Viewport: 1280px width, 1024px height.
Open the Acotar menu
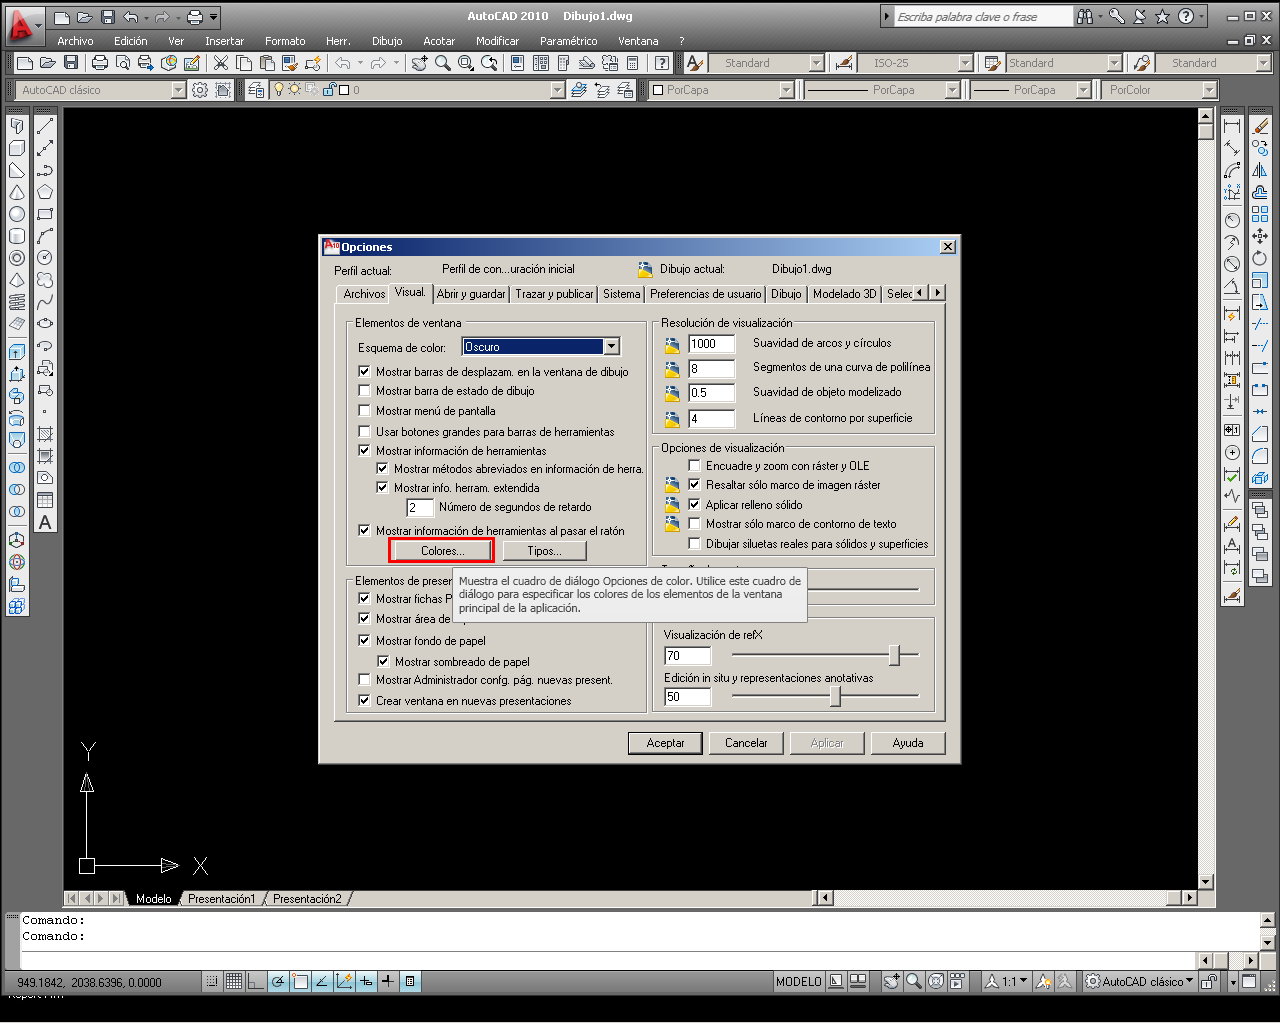(x=439, y=41)
